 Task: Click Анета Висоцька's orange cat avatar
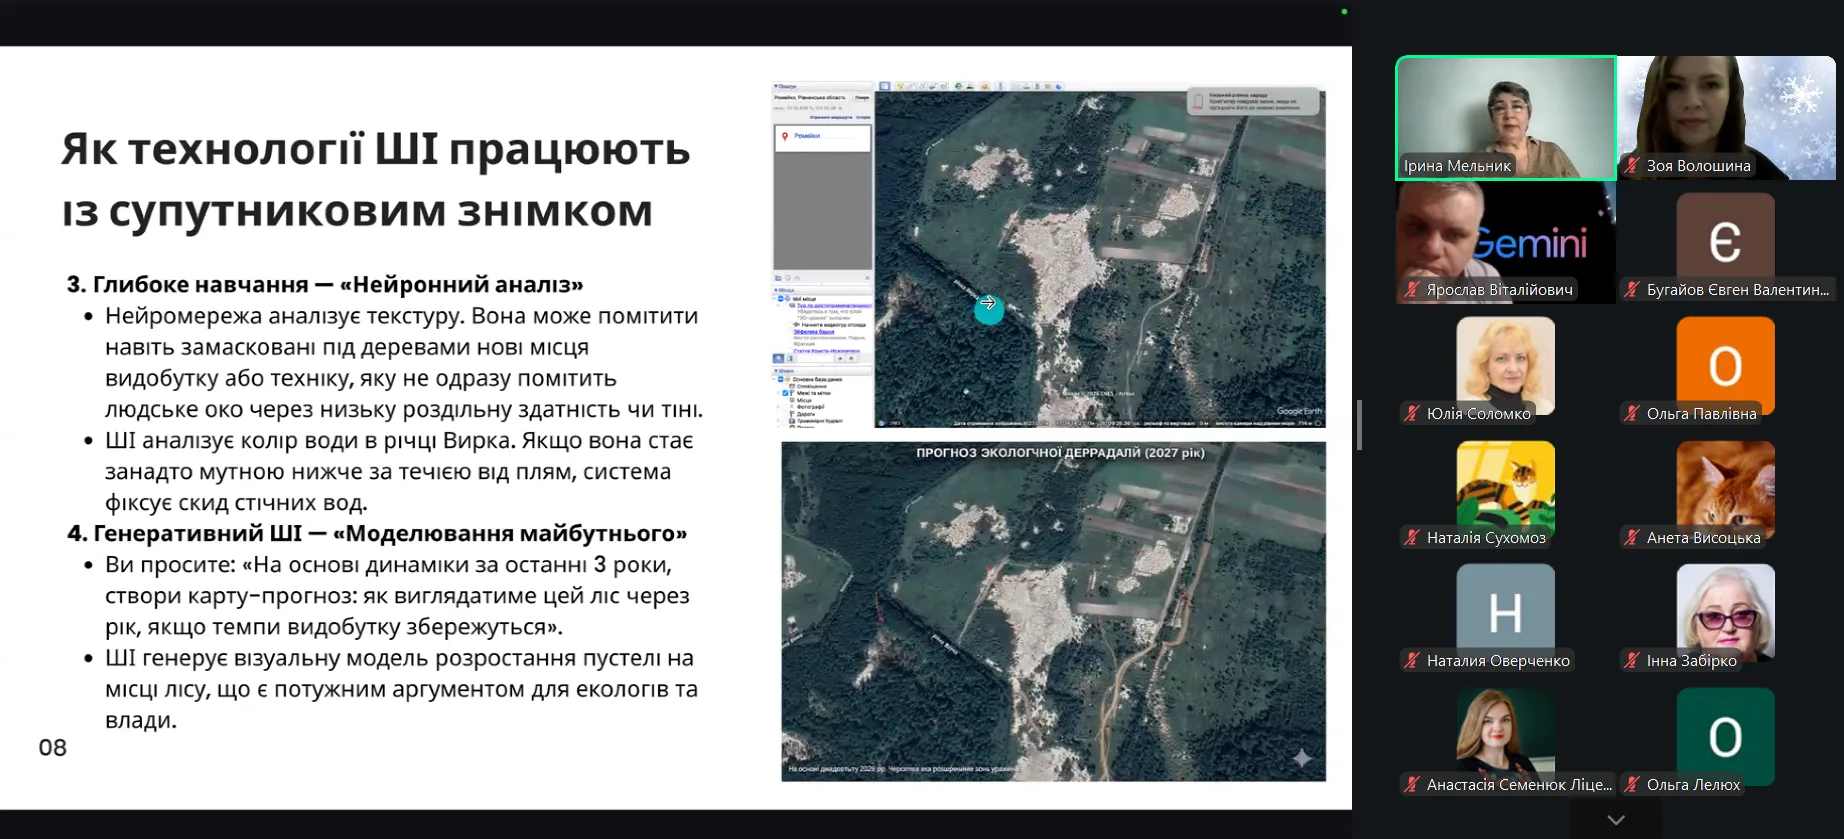1726,488
